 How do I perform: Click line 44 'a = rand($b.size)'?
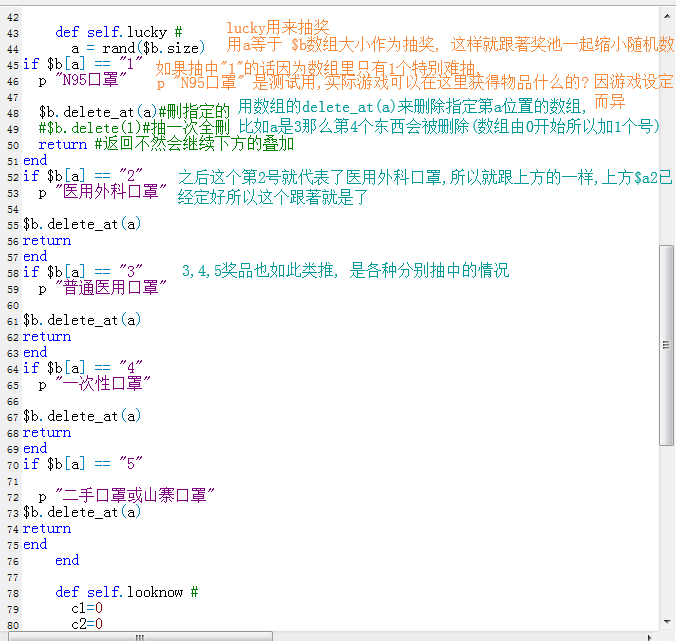(x=138, y=48)
